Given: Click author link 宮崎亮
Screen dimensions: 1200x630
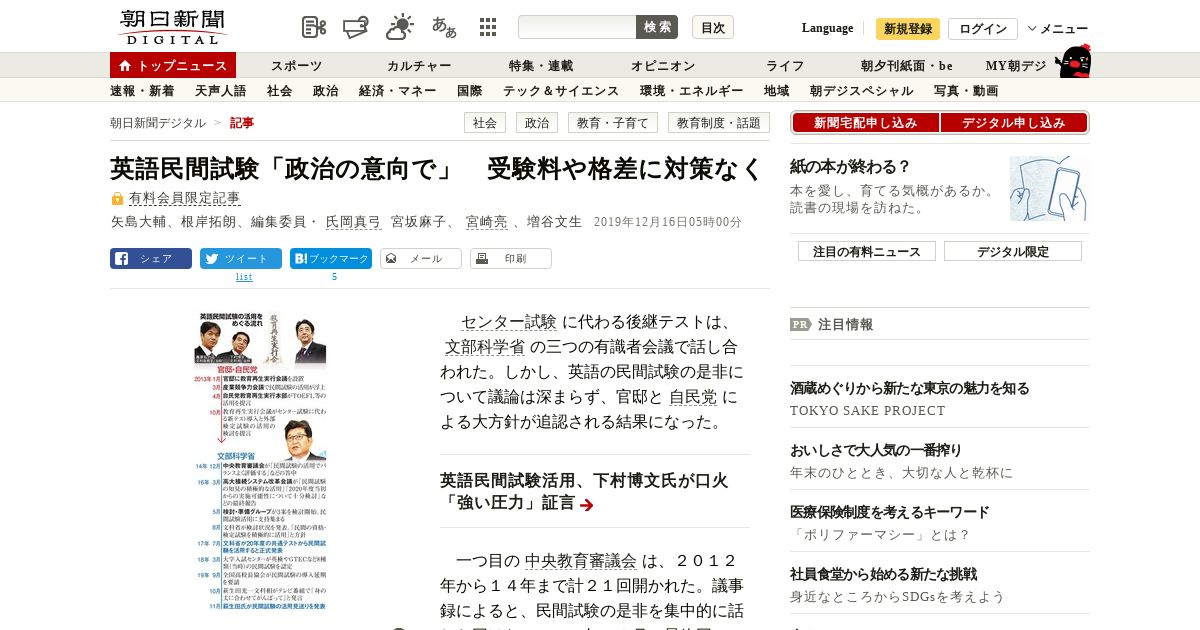Looking at the screenshot, I should [x=487, y=222].
